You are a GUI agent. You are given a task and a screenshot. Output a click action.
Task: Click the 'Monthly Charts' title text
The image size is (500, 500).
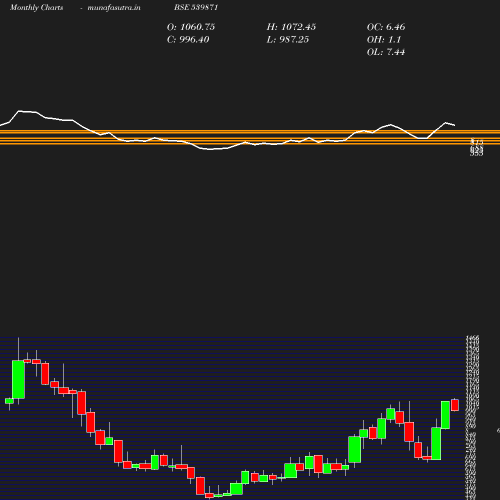coord(36,7)
